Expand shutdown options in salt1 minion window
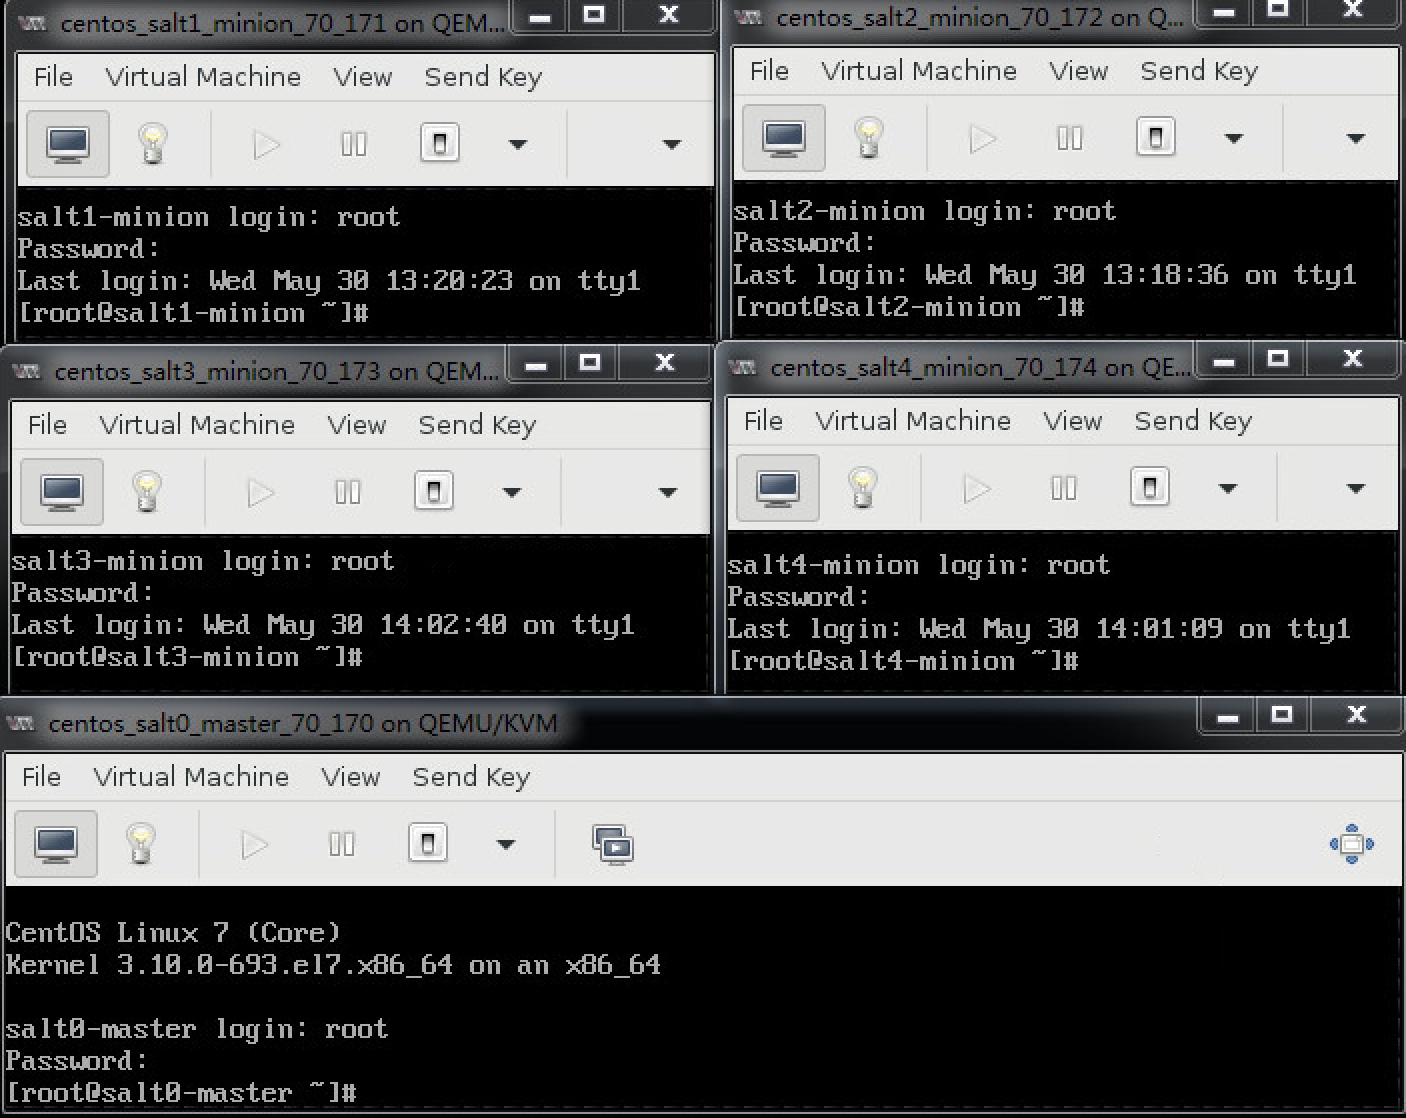This screenshot has height=1118, width=1406. (x=518, y=145)
